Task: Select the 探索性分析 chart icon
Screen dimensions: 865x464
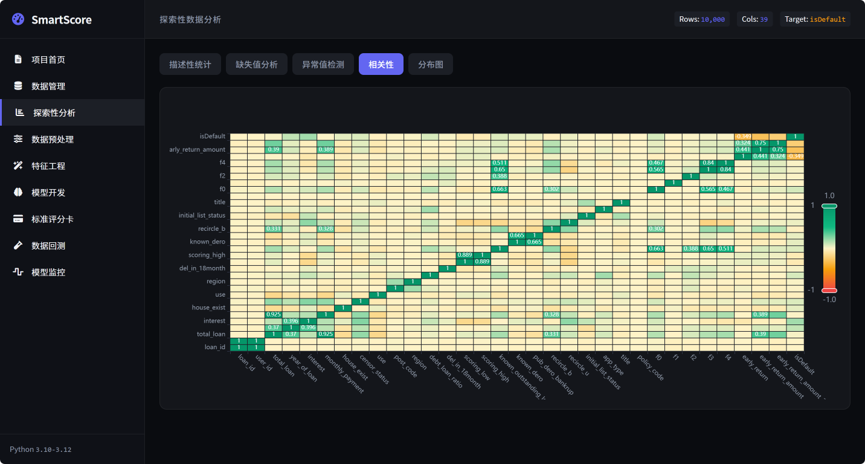Action: click(20, 113)
